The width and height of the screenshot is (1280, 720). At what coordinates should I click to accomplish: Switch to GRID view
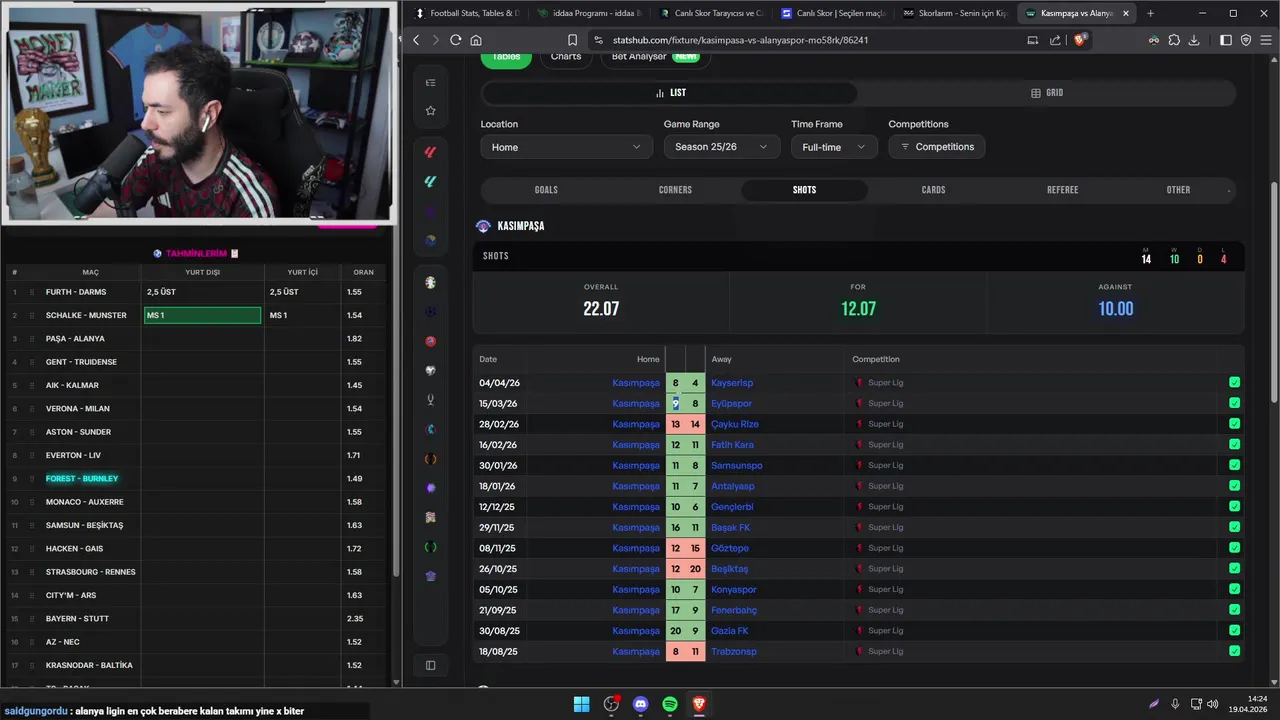[1047, 93]
